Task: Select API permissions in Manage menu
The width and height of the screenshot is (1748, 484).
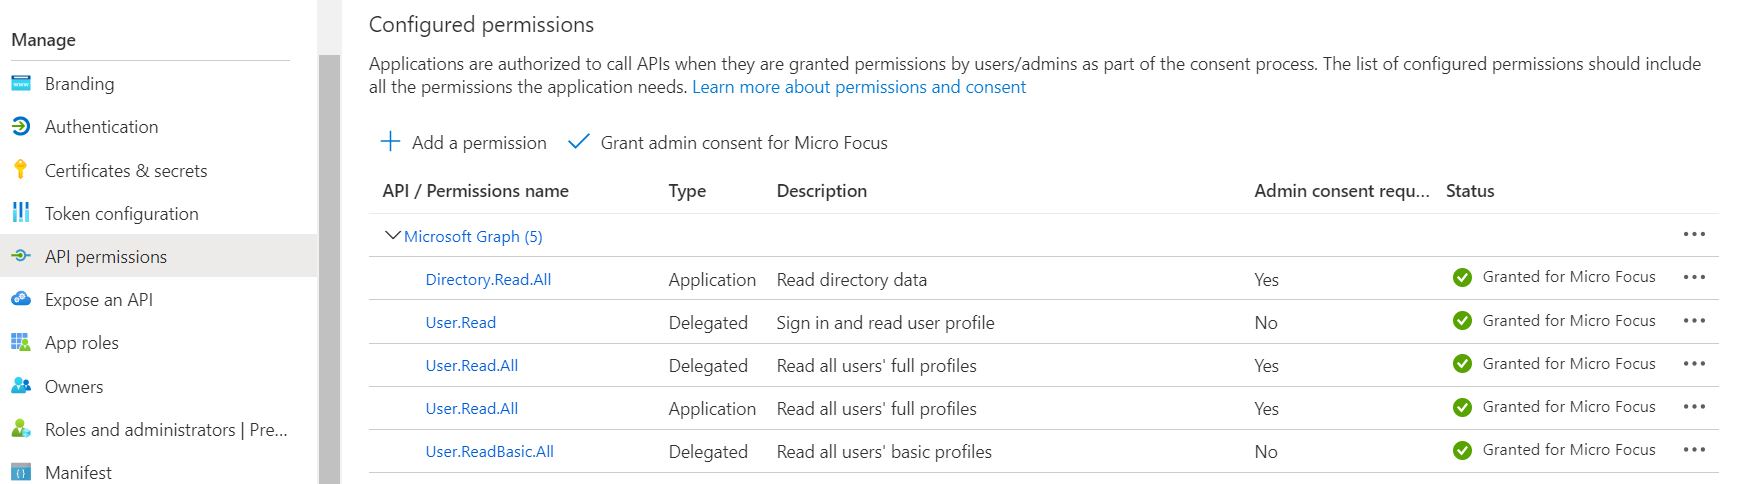Action: click(x=106, y=257)
